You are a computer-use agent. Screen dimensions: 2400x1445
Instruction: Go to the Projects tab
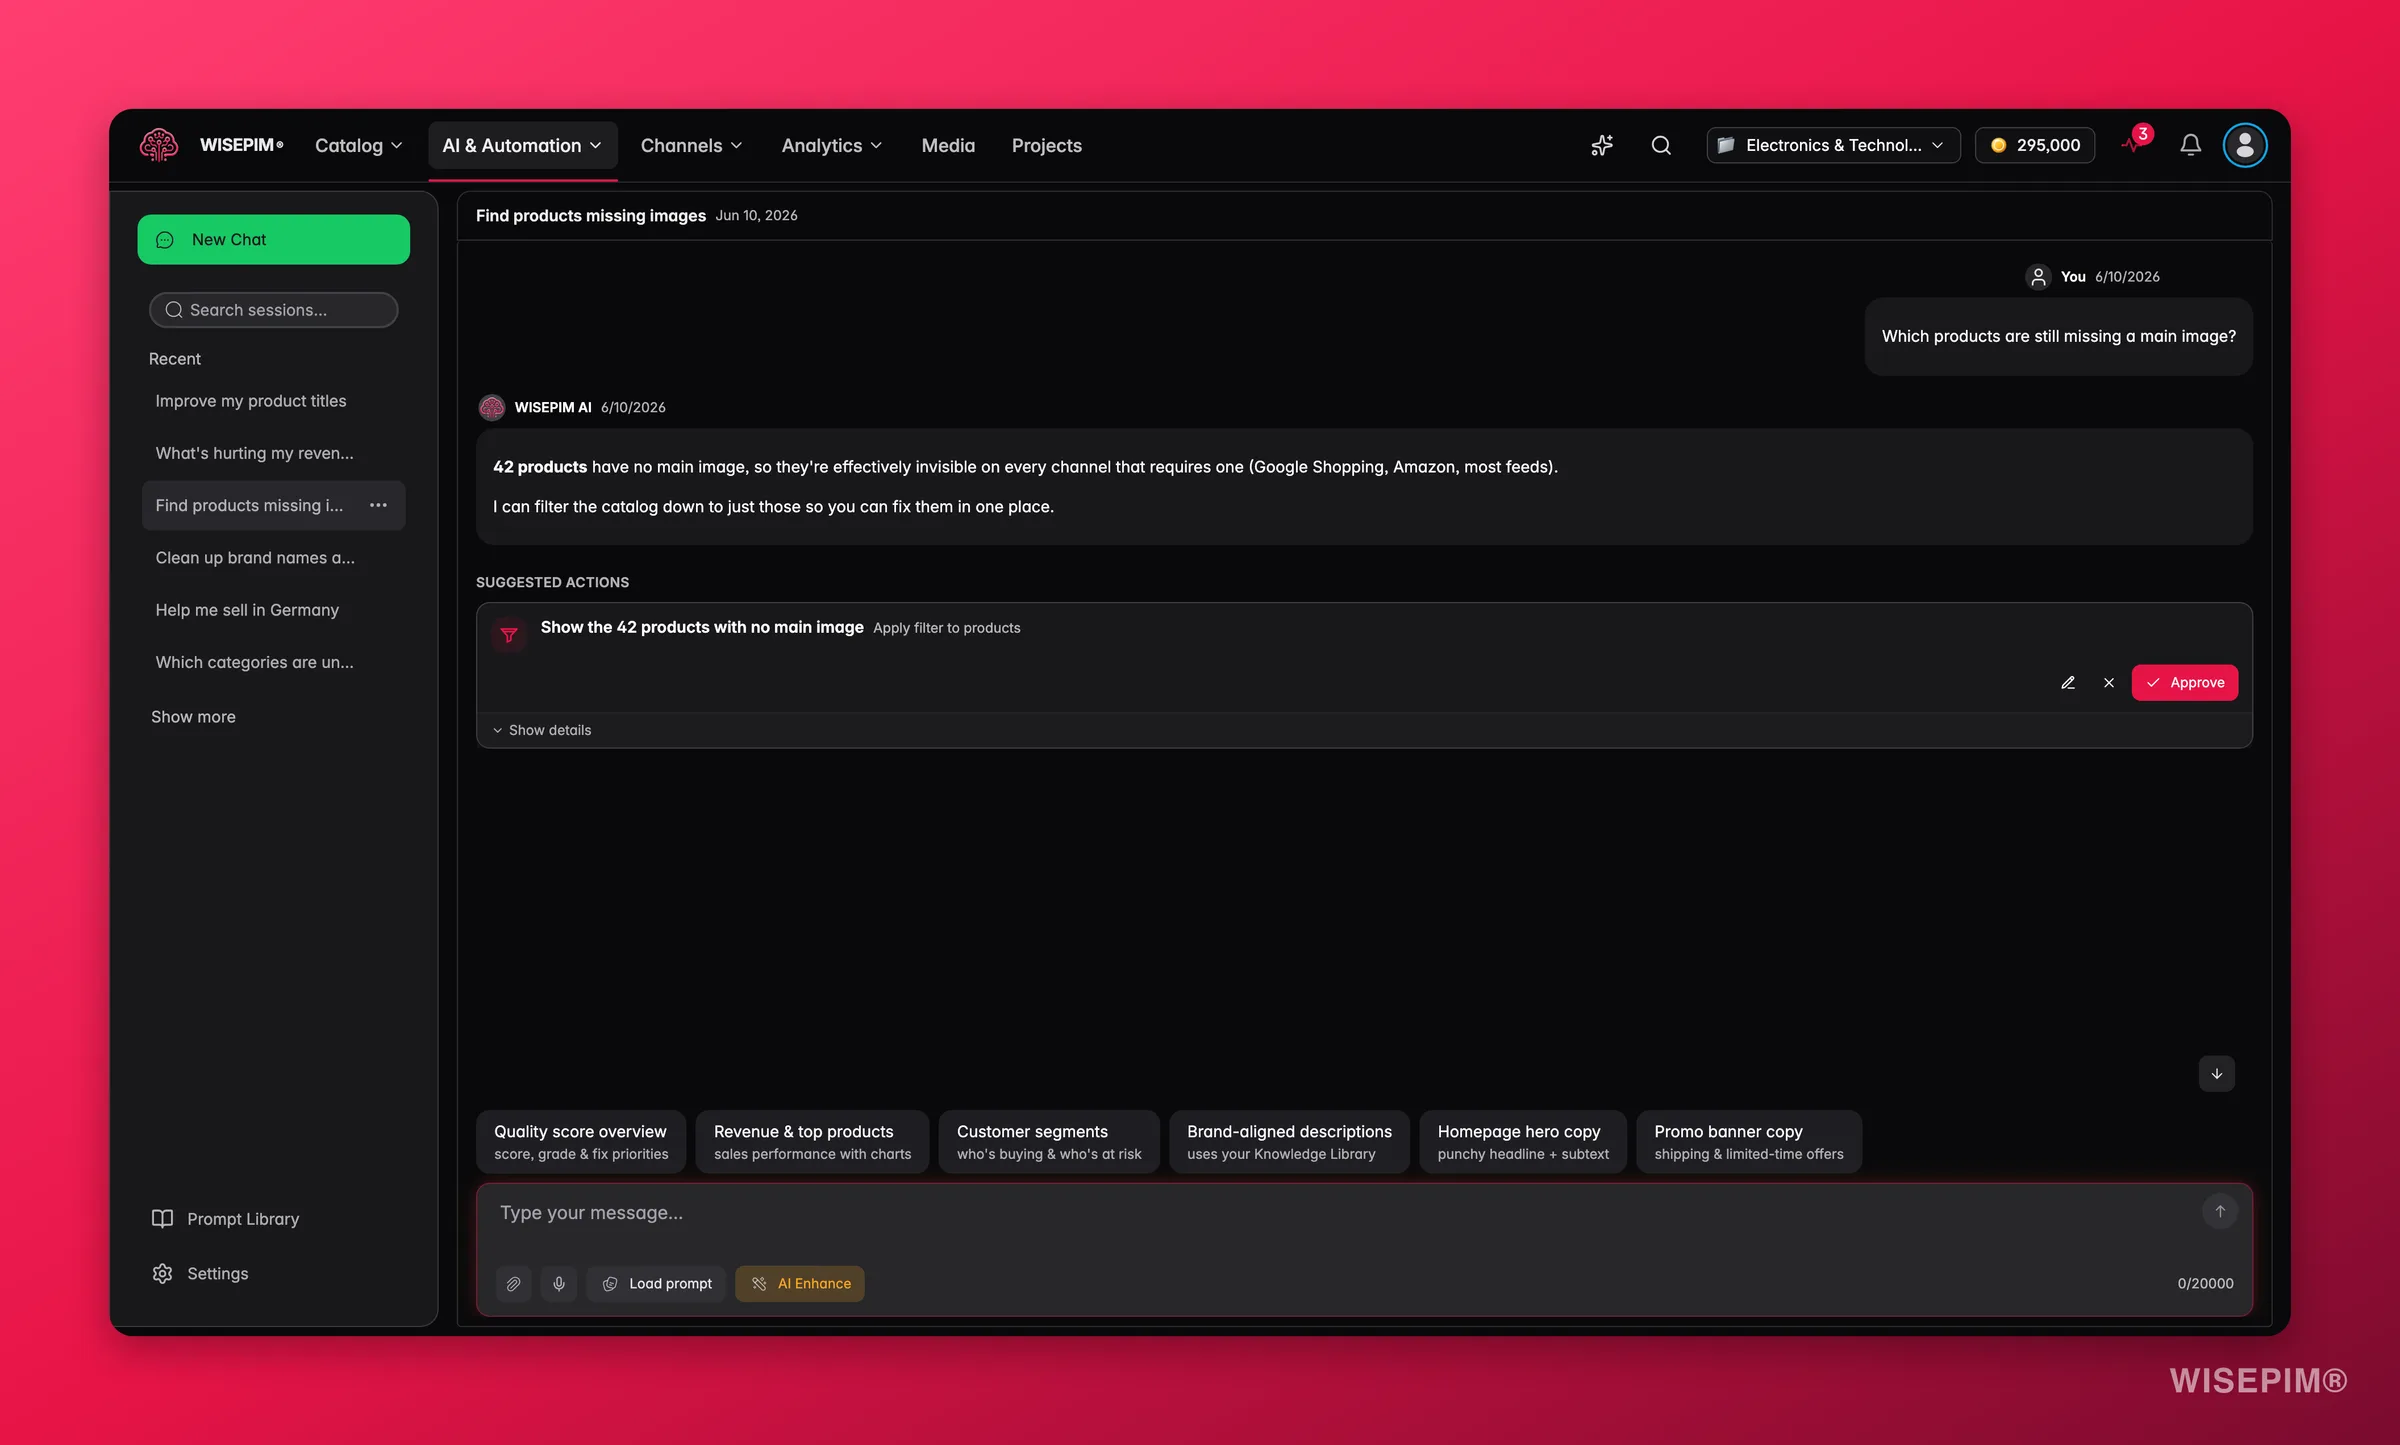click(1046, 146)
